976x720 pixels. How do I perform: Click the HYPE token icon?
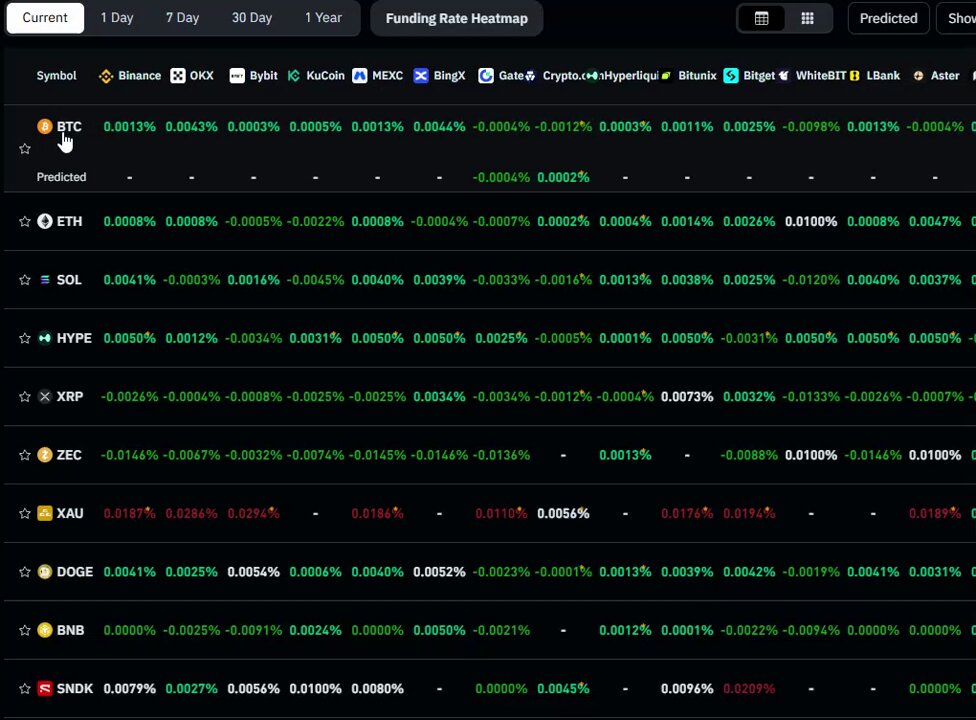[x=45, y=338]
